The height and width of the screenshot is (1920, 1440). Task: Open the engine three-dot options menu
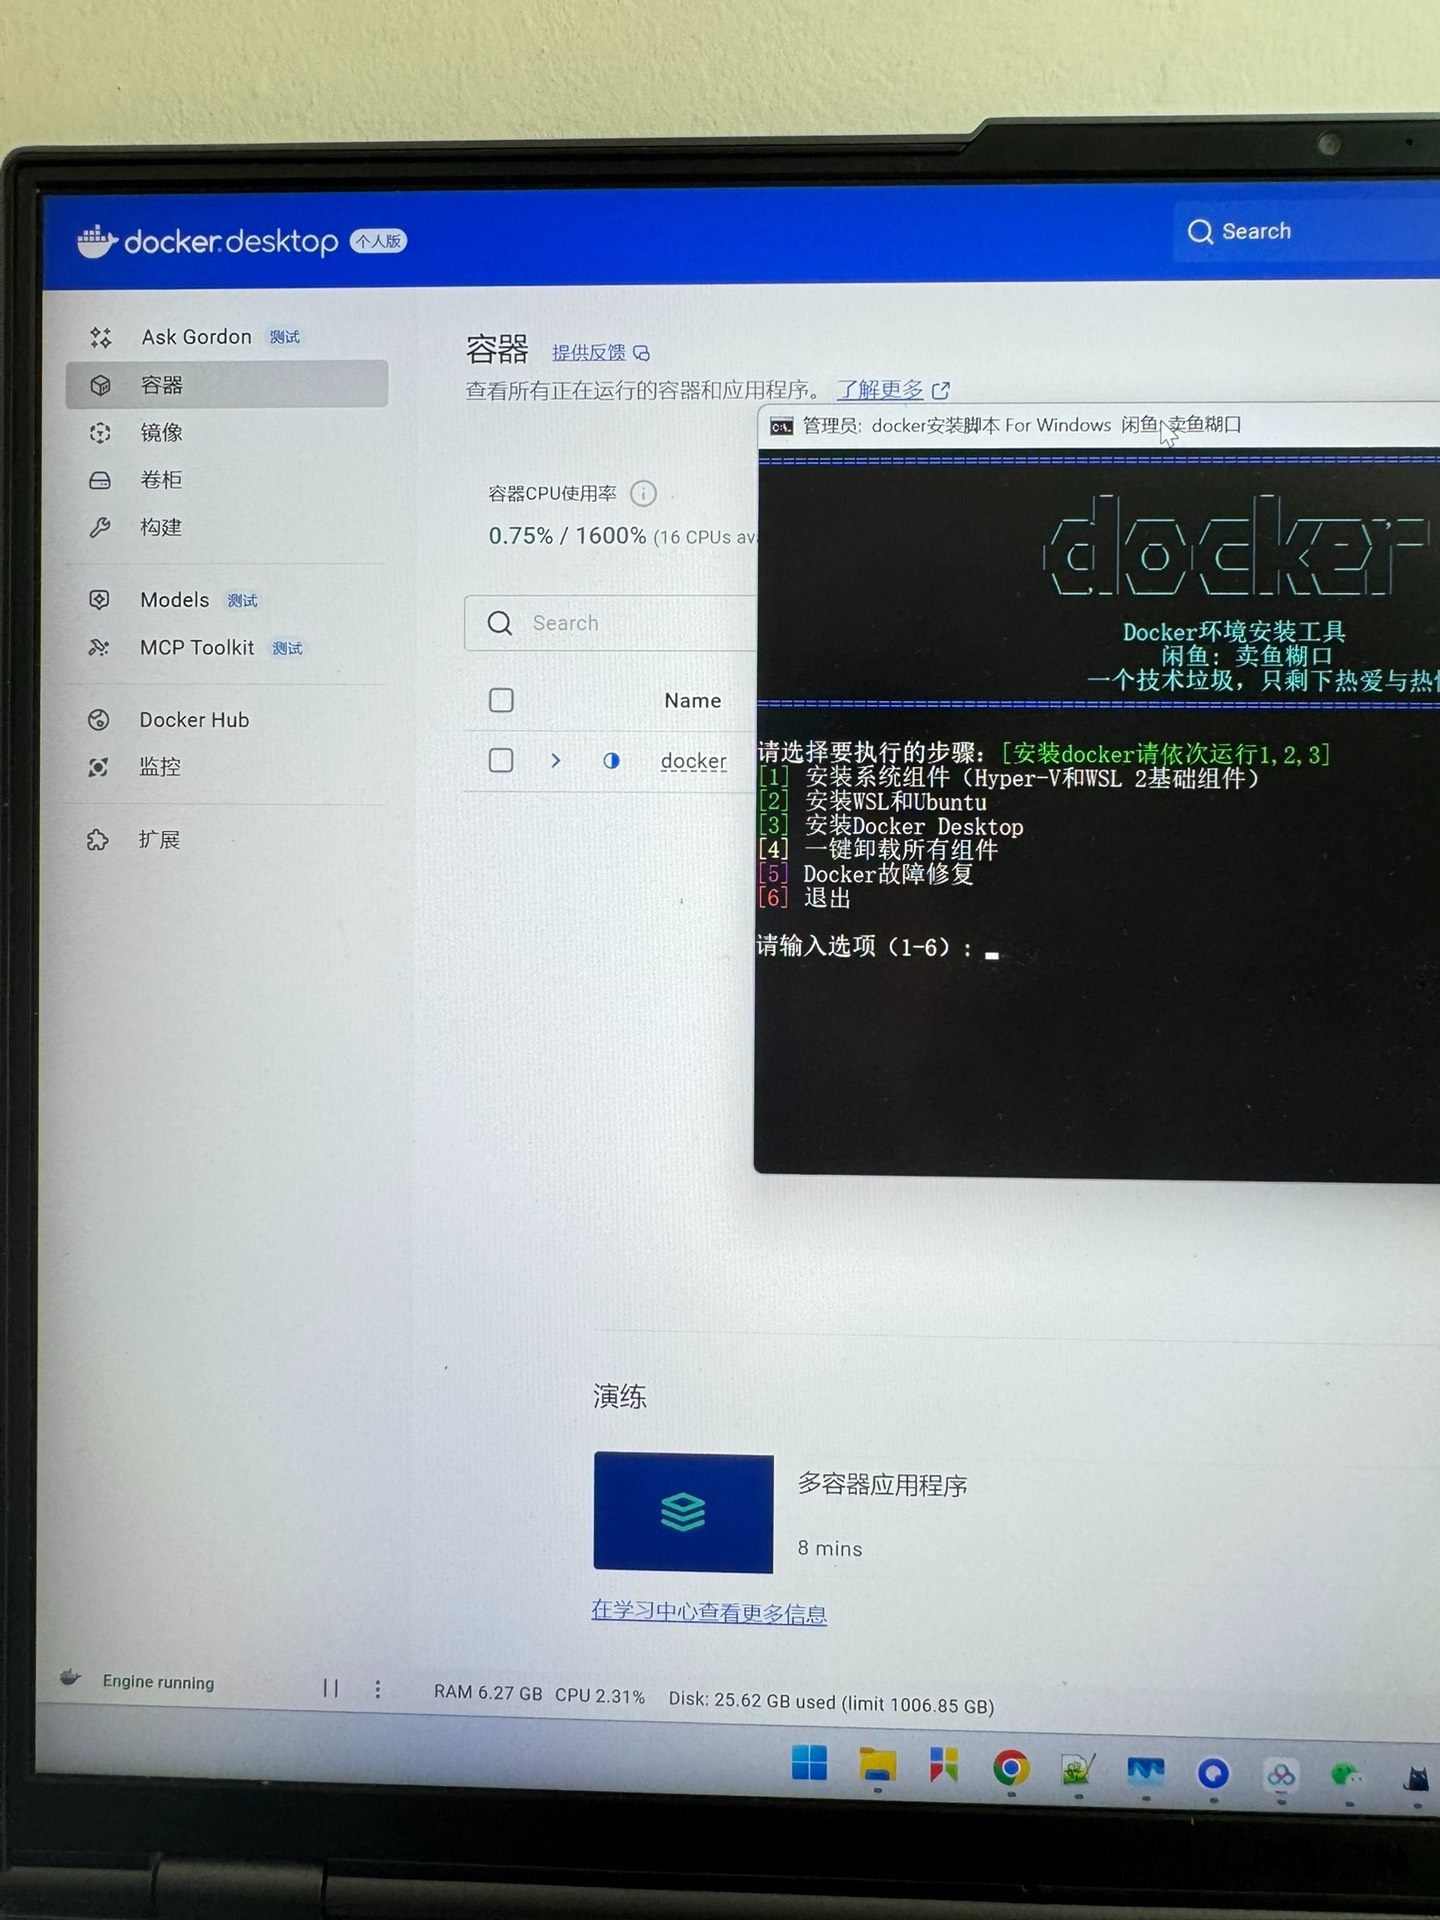(x=377, y=1689)
